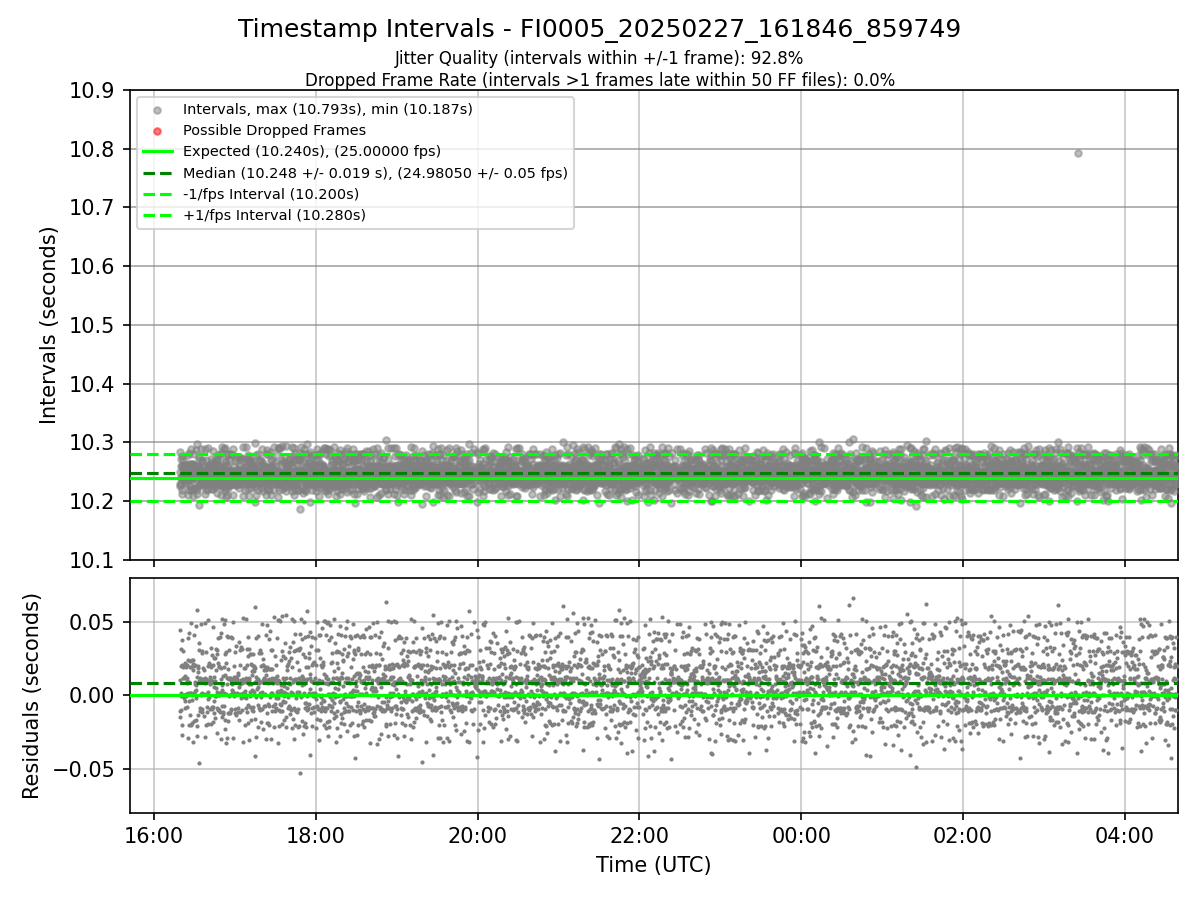Click legend entry 'Intervals, max (10.793s), min (10.187s)'
Viewport: 1200px width, 900px height.
(328, 109)
